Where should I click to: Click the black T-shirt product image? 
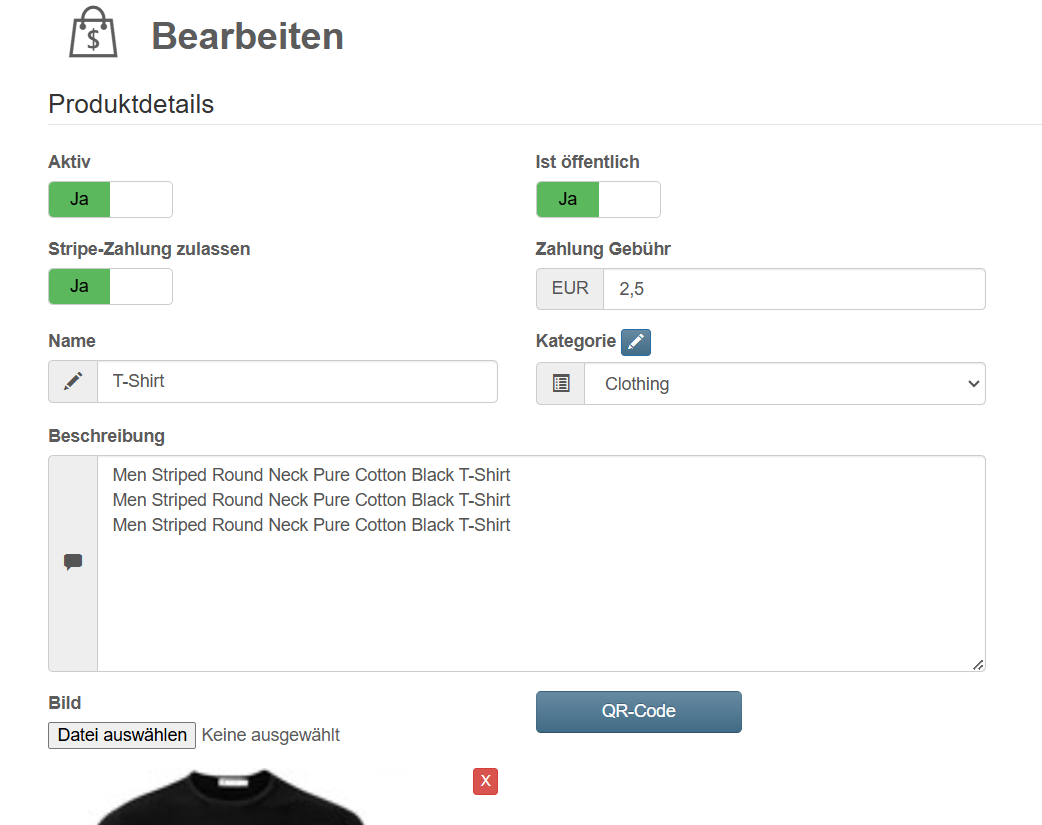(x=230, y=800)
